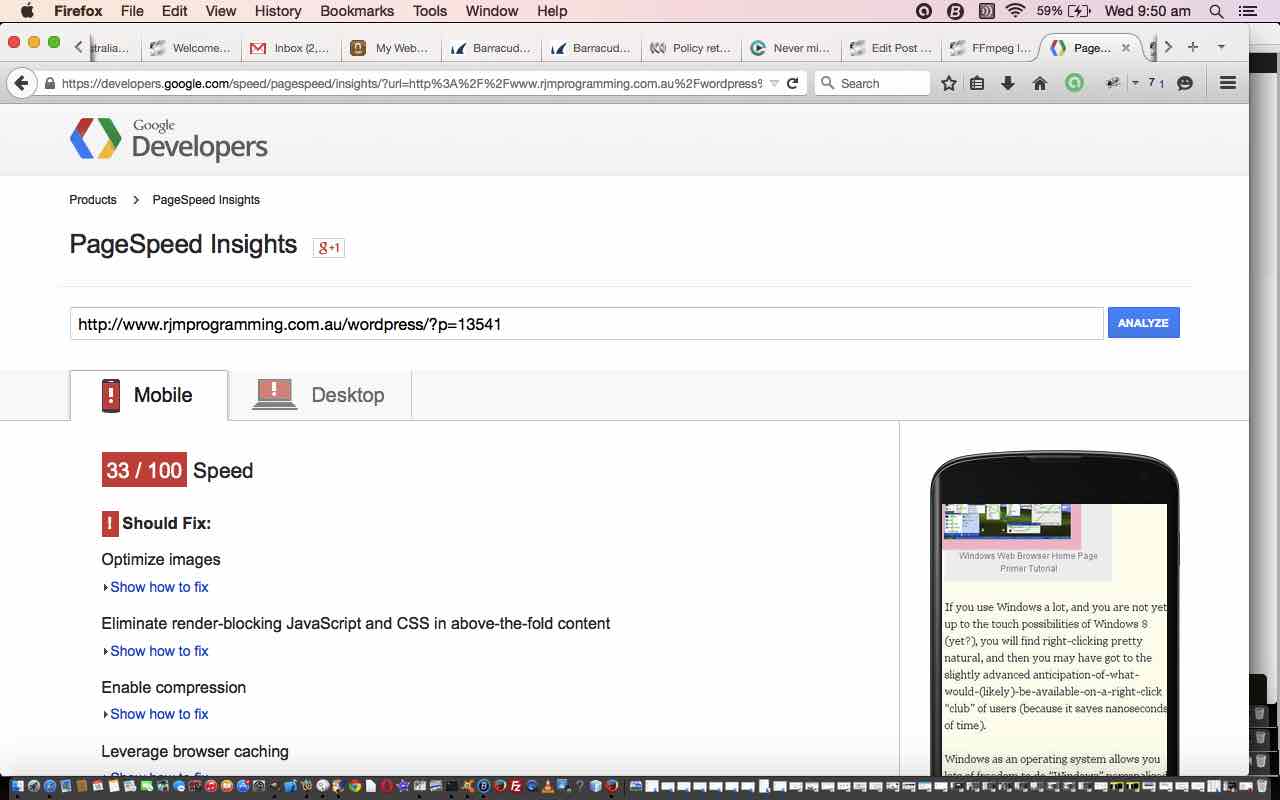Open the list all tabs dropdown
The height and width of the screenshot is (800, 1280).
[x=1221, y=47]
